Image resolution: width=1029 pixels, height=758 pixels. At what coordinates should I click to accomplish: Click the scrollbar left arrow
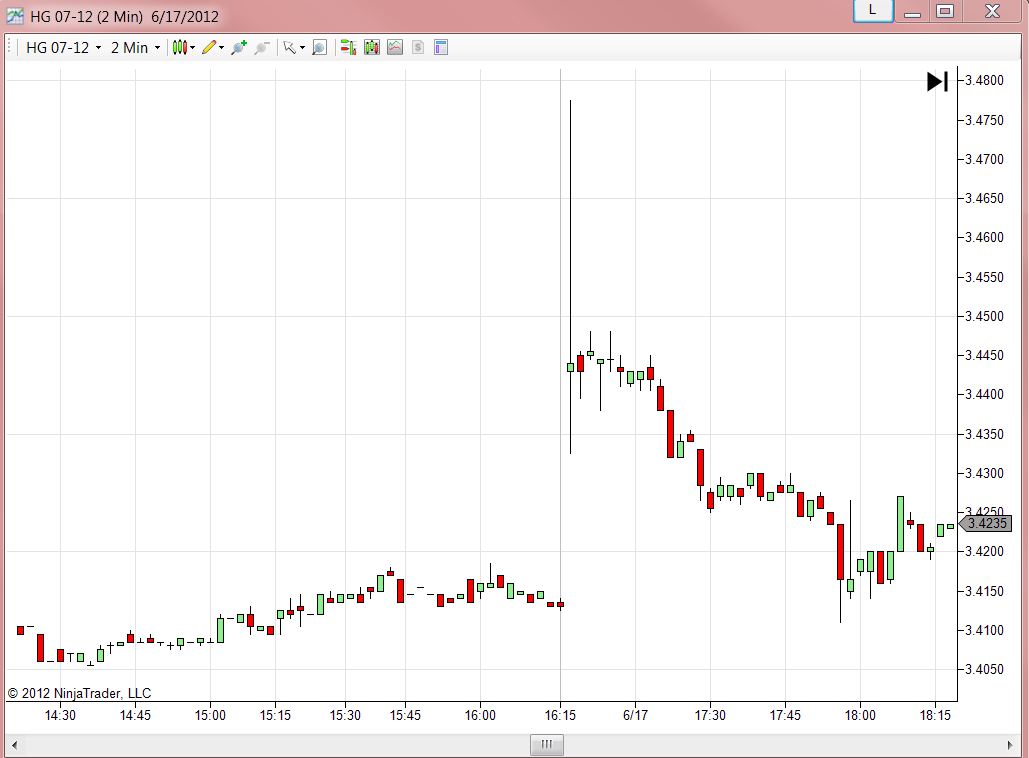(x=14, y=745)
